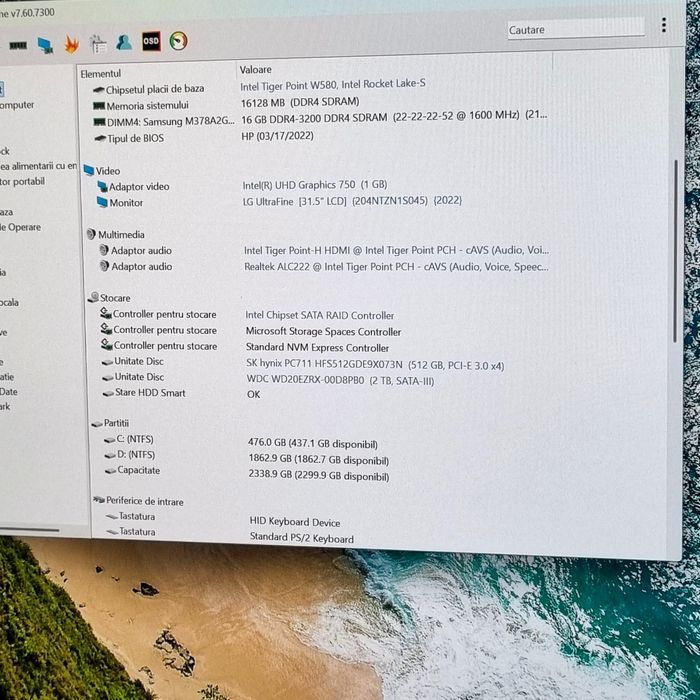Open the three-dot menu beside search

[664, 25]
